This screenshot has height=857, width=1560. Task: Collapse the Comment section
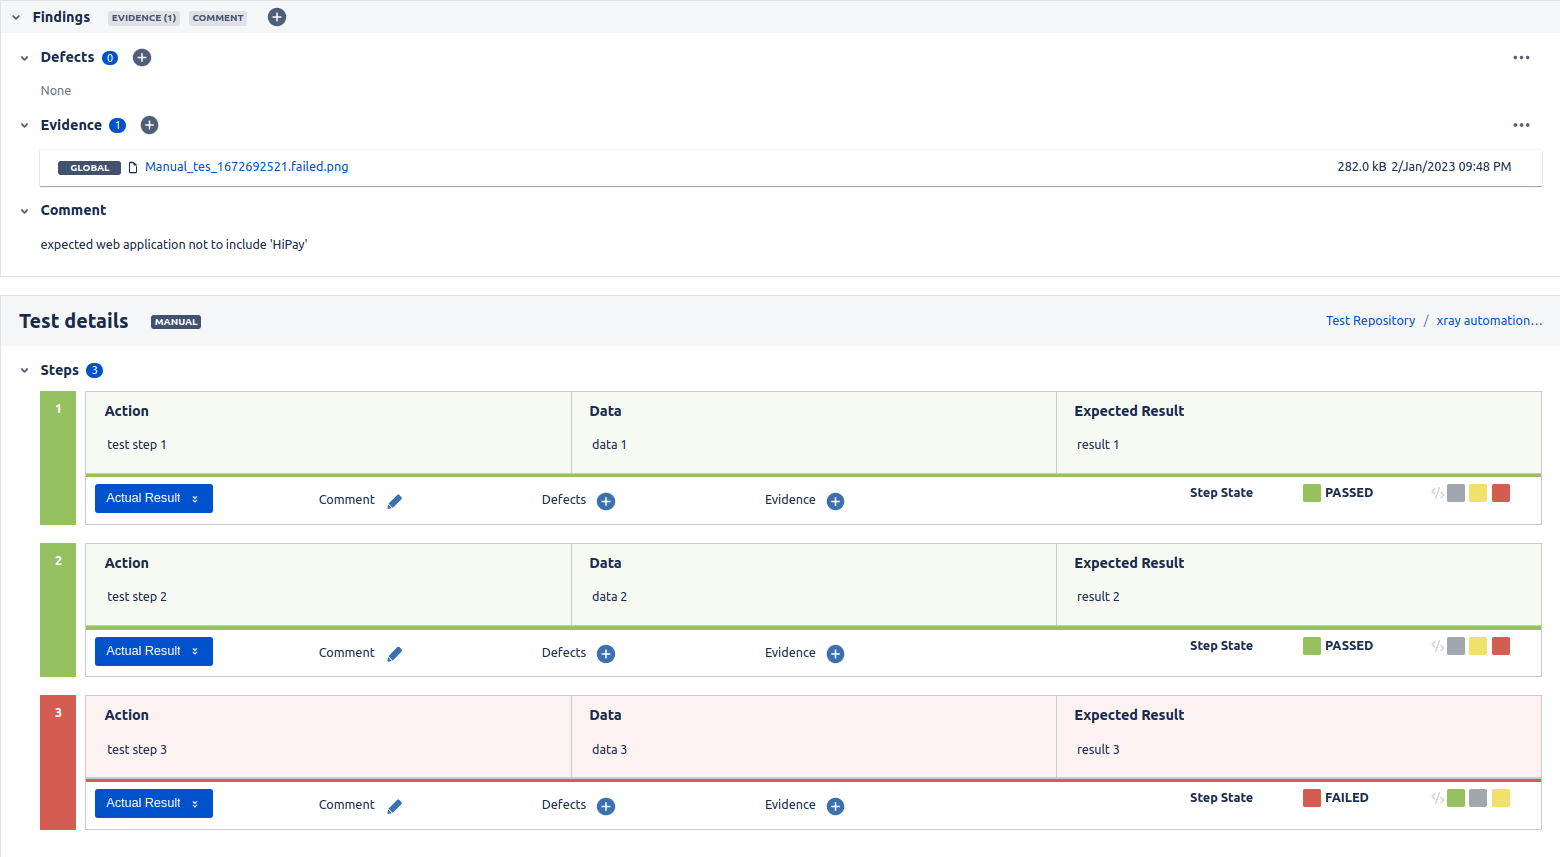pyautogui.click(x=25, y=211)
